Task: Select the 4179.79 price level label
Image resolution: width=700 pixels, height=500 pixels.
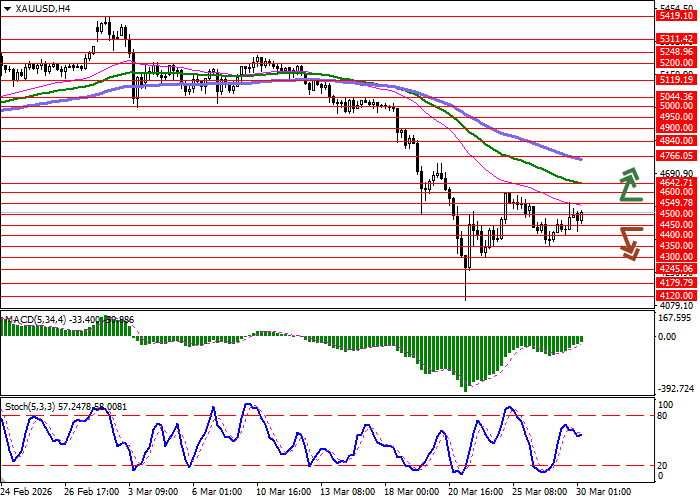Action: pyautogui.click(x=676, y=283)
